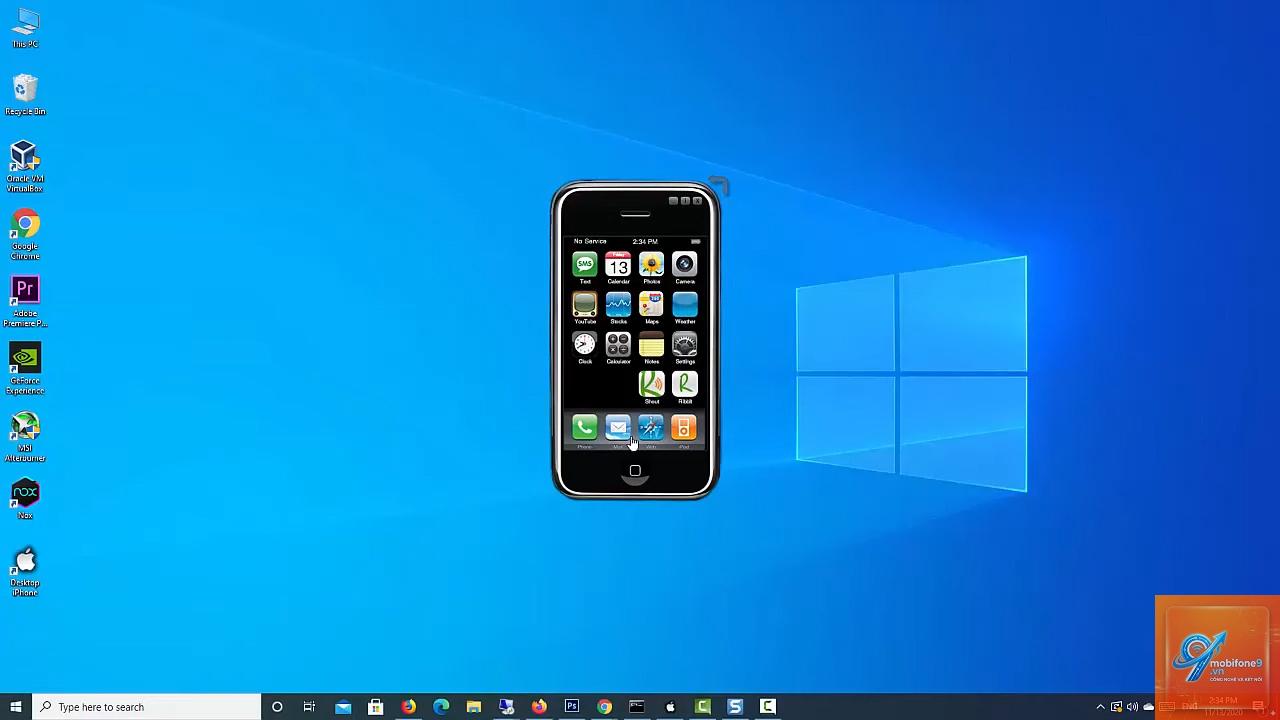The width and height of the screenshot is (1280, 720).
Task: Click the taskbar search box
Action: (x=146, y=707)
